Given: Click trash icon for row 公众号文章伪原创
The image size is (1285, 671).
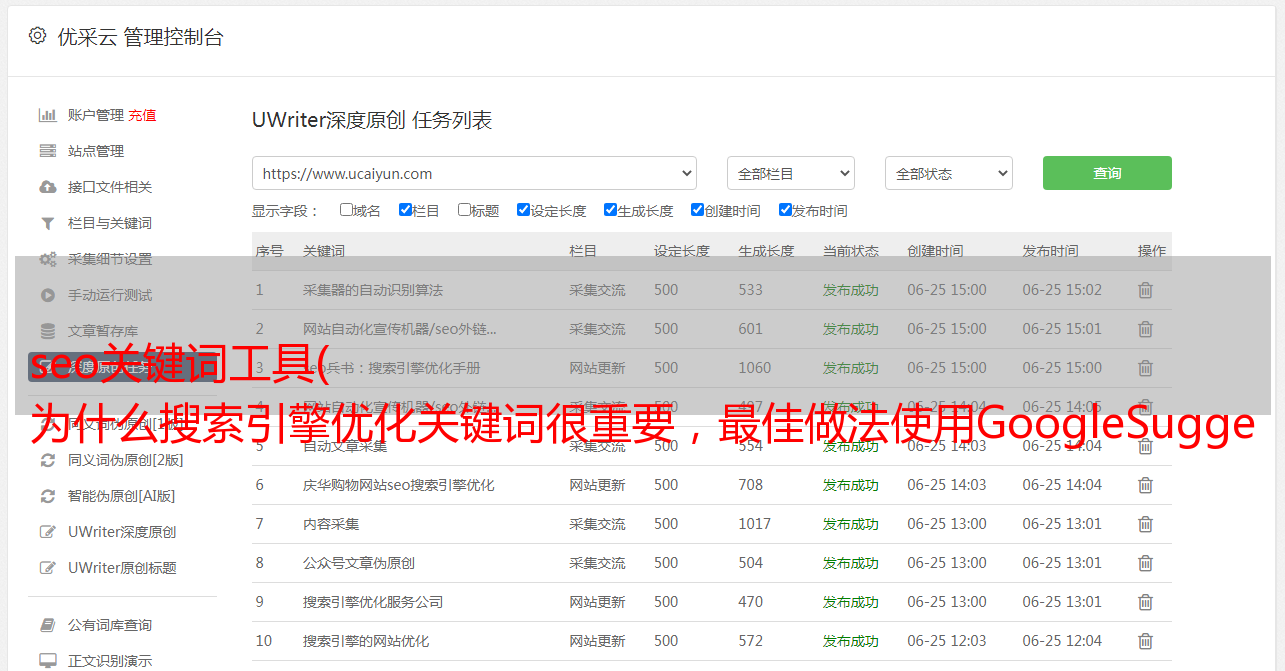Looking at the screenshot, I should [1145, 563].
